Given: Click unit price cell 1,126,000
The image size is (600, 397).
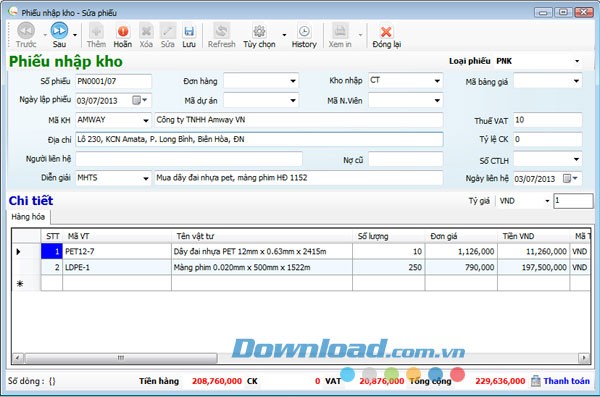Looking at the screenshot, I should tap(461, 252).
